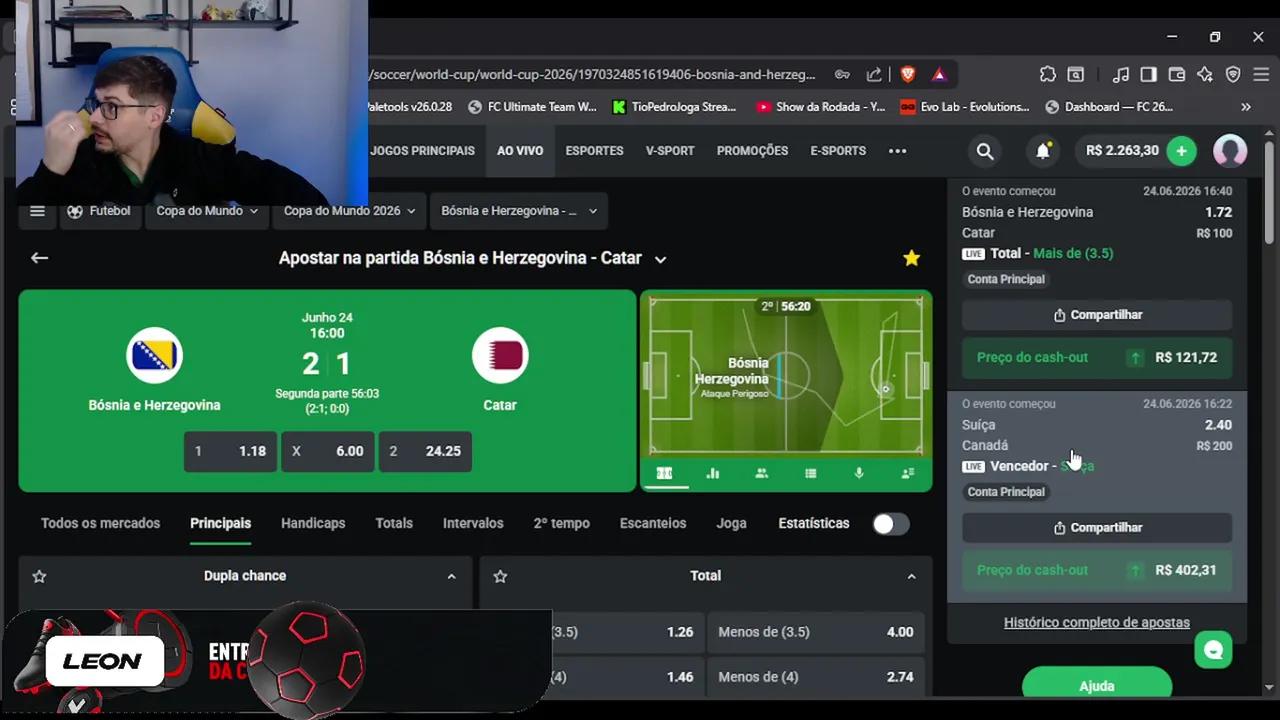Open the browser extensions puzzle icon
This screenshot has height=720, width=1280.
[x=1047, y=74]
